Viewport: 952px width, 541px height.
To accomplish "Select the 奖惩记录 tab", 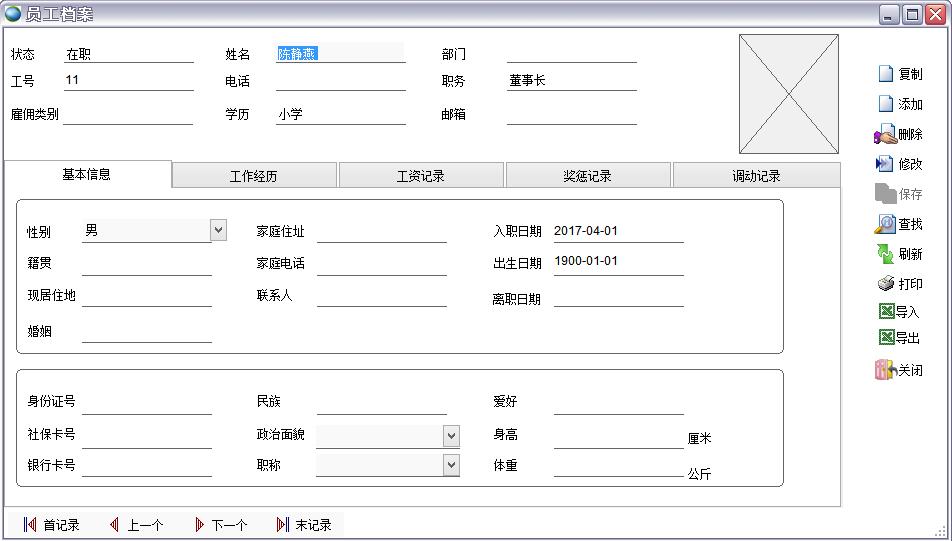I will 588,176.
